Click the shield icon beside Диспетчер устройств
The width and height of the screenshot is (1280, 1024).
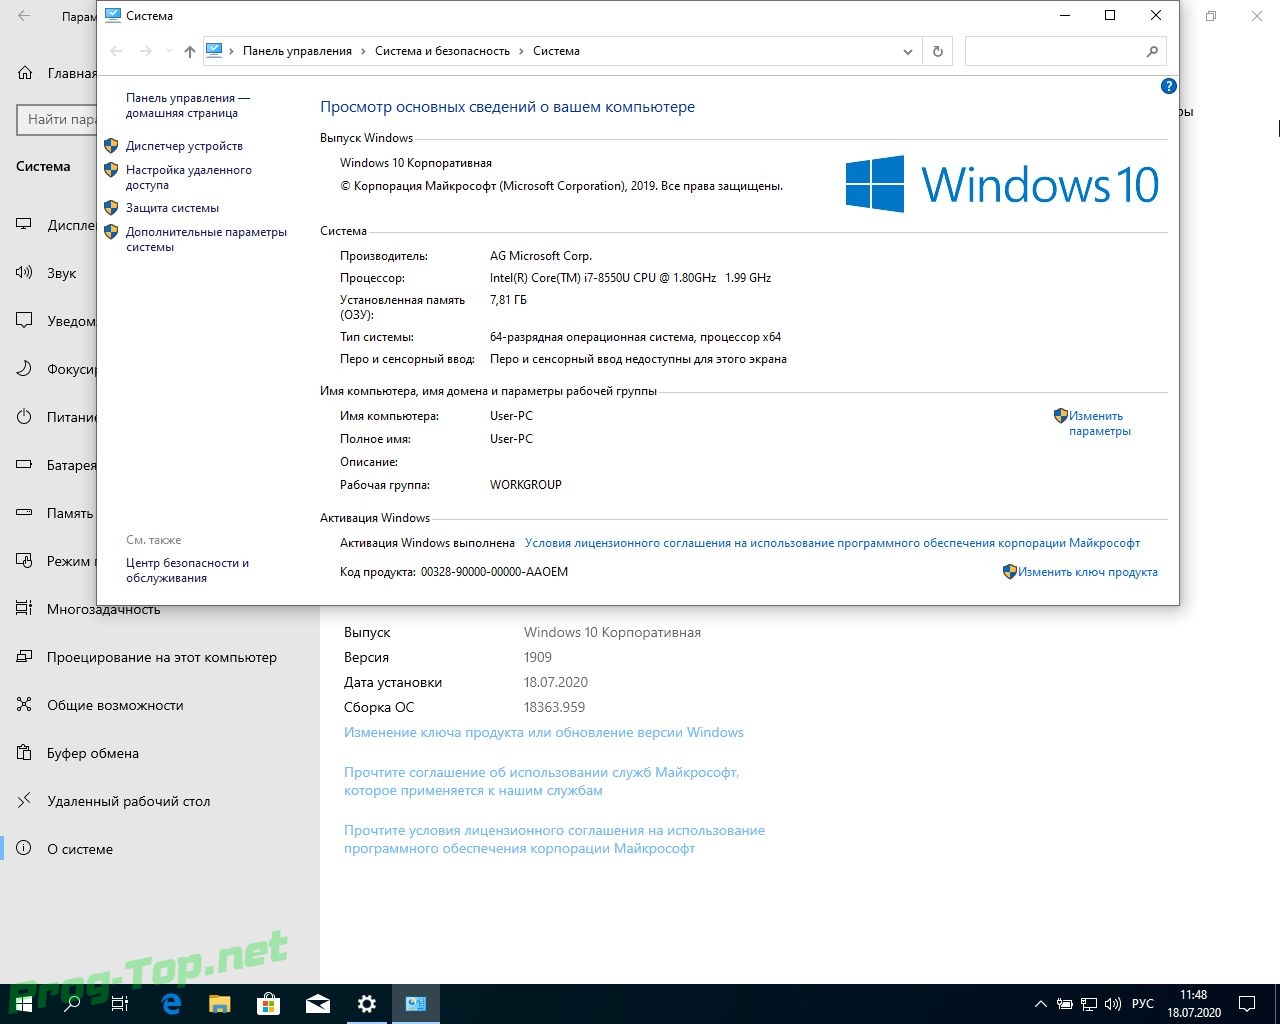pos(111,146)
